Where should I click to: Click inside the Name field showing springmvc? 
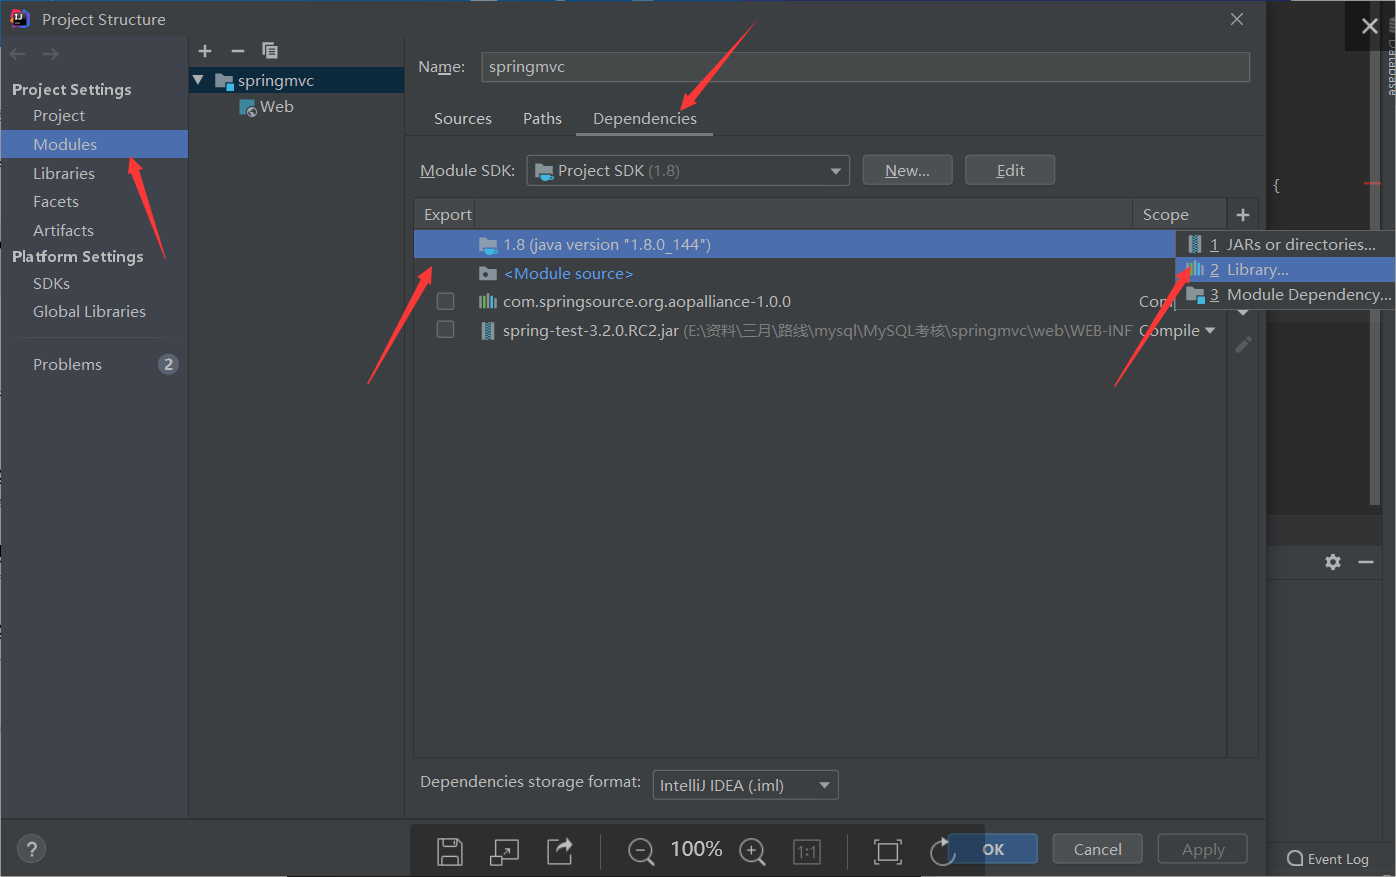coord(700,67)
